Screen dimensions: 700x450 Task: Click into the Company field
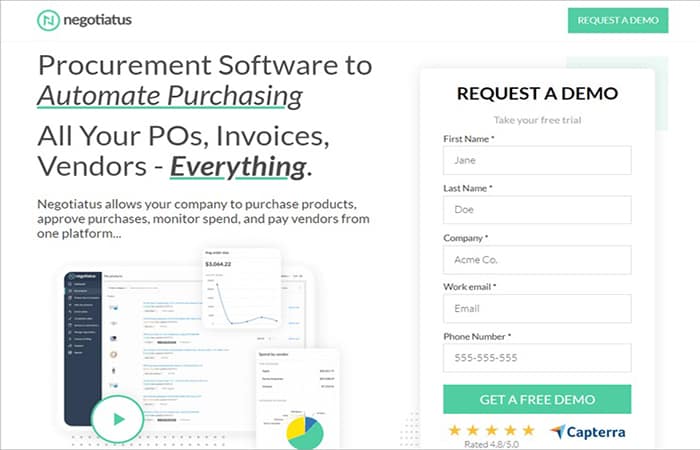pyautogui.click(x=537, y=259)
